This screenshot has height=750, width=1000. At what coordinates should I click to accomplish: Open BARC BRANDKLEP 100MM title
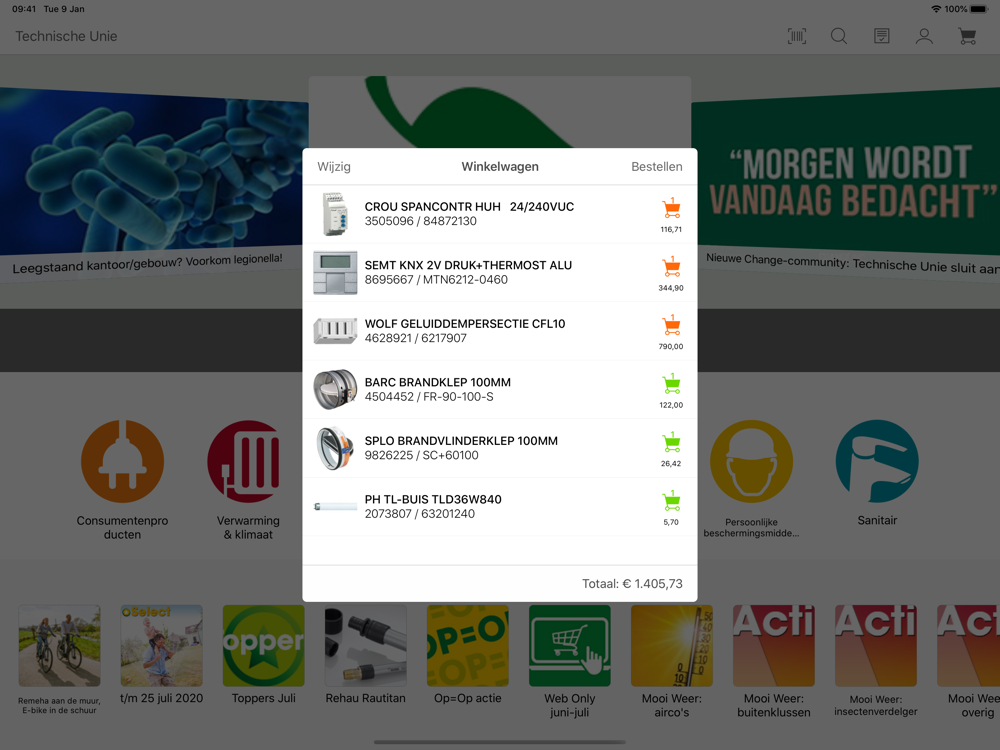(x=438, y=383)
